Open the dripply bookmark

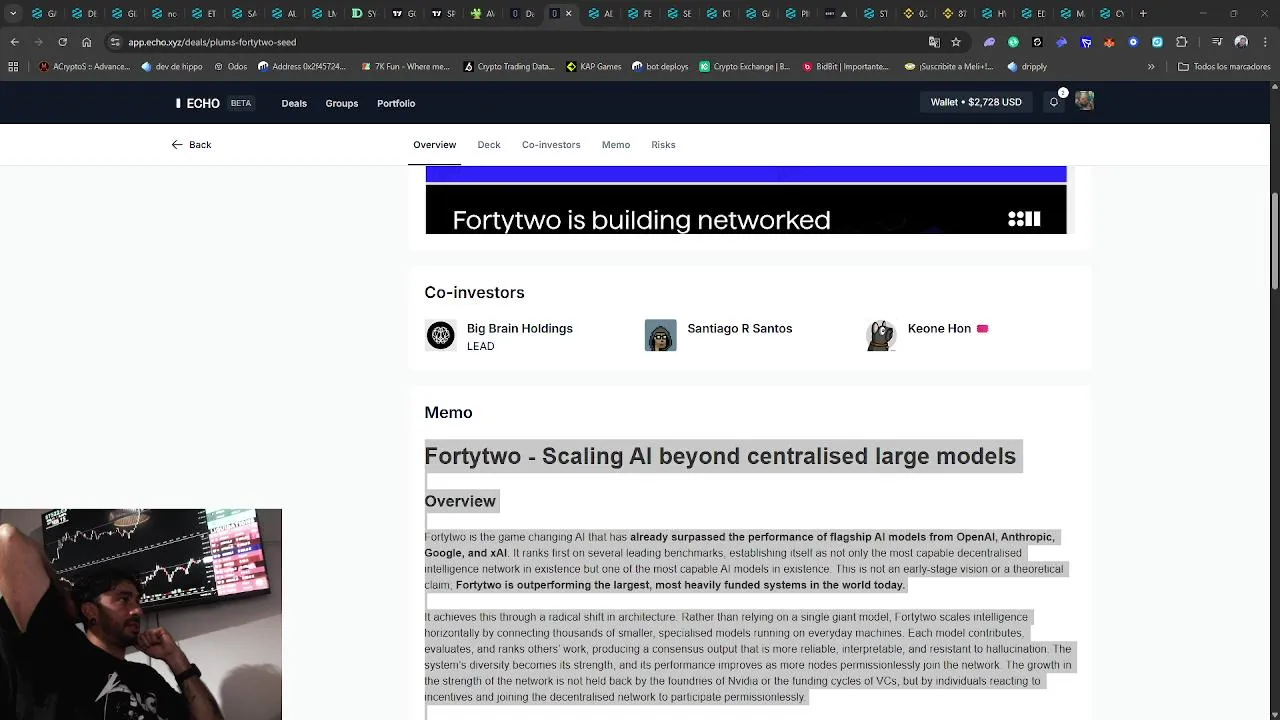point(1027,67)
